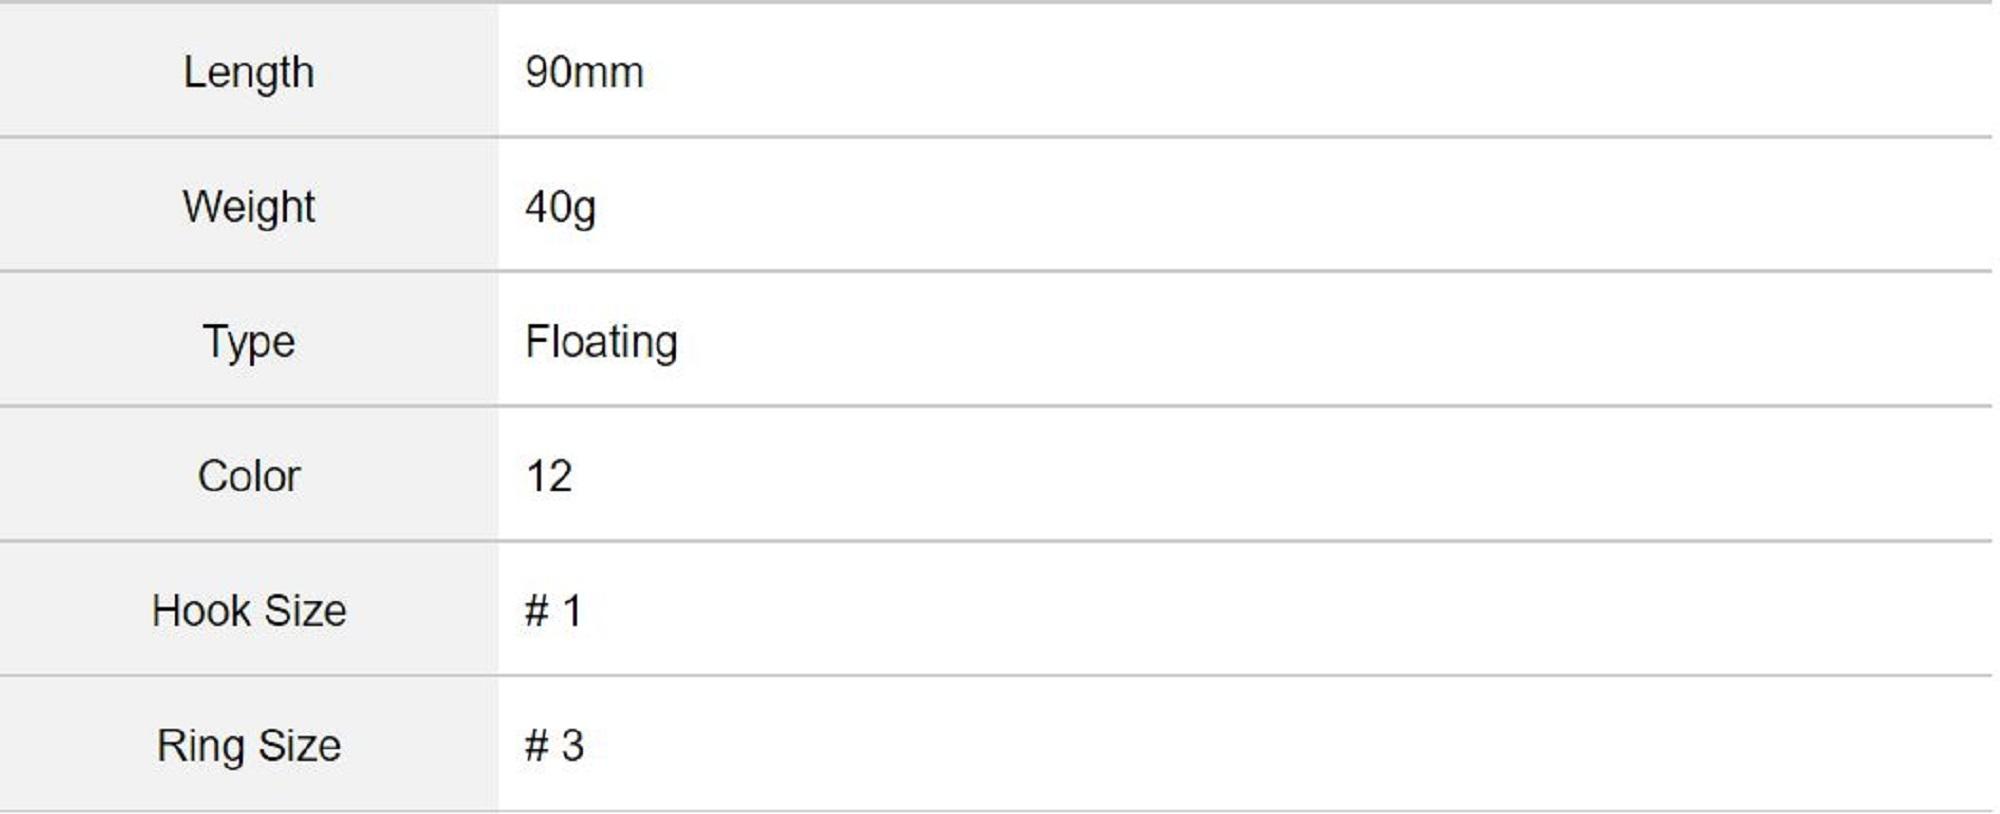Image resolution: width=2000 pixels, height=814 pixels.
Task: Click the table's bottom border below Ring Size
Action: tap(1000, 810)
